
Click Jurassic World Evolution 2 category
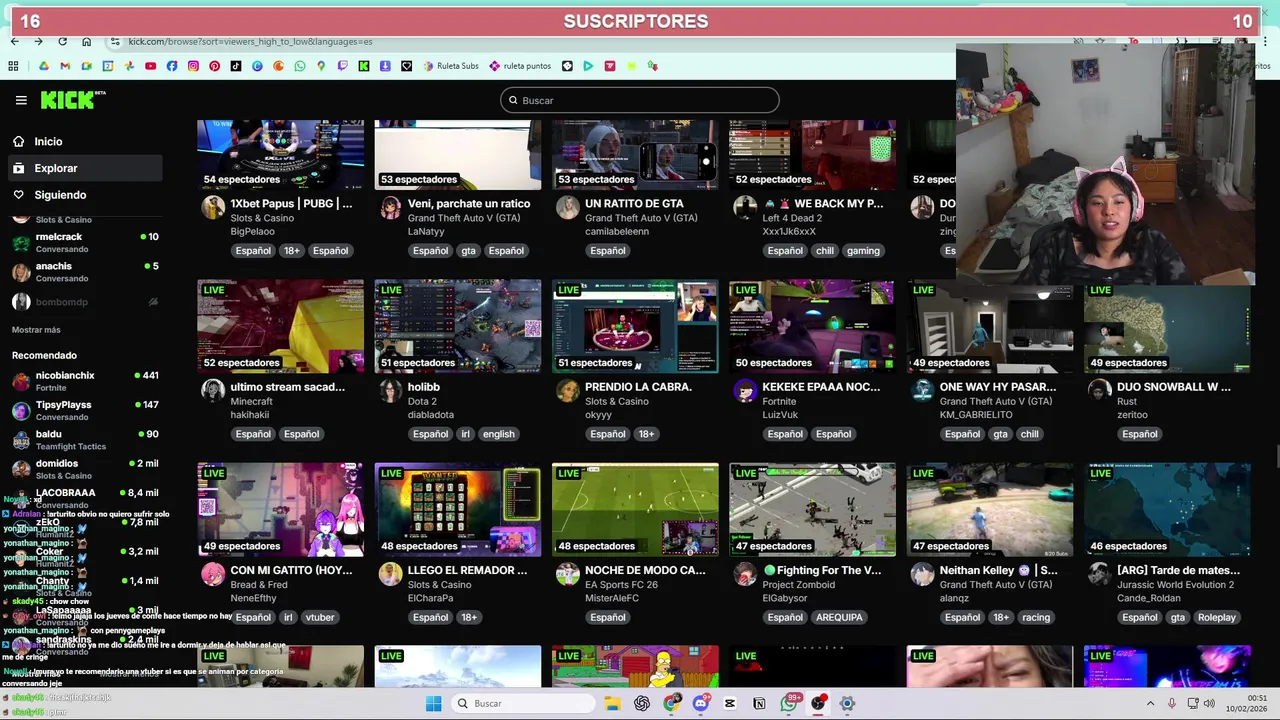1176,584
